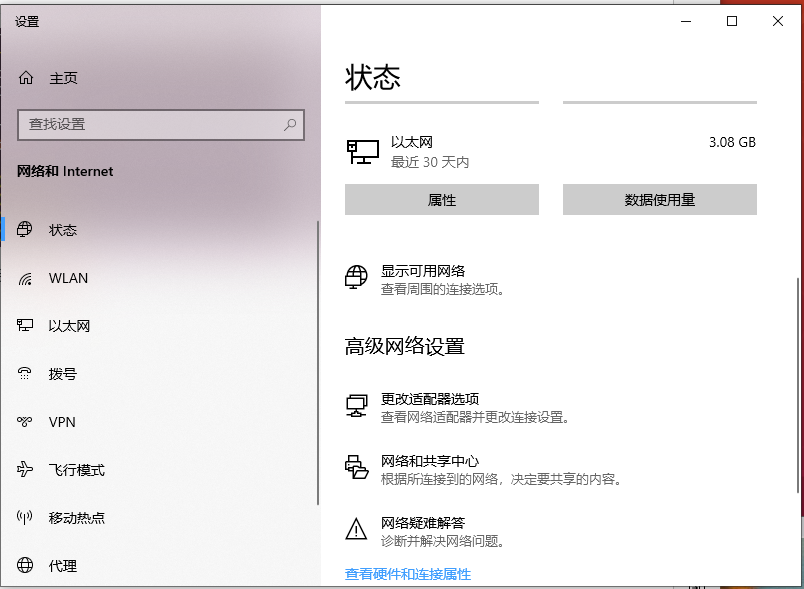Click the hotspot antenna icon for 移动热点
The image size is (804, 589).
tap(25, 517)
